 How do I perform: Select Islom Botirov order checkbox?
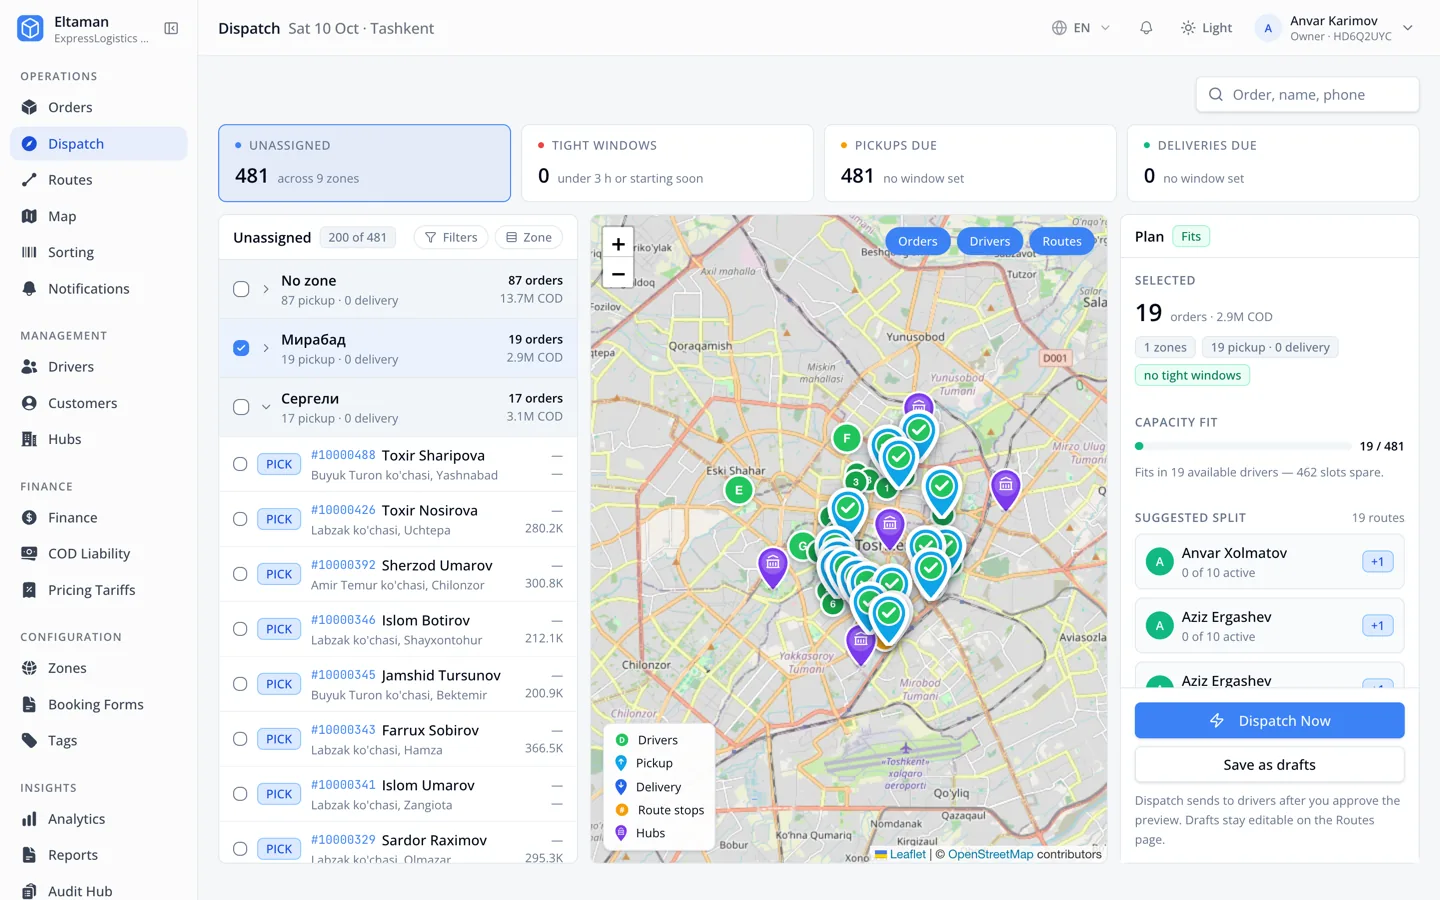[x=240, y=629]
